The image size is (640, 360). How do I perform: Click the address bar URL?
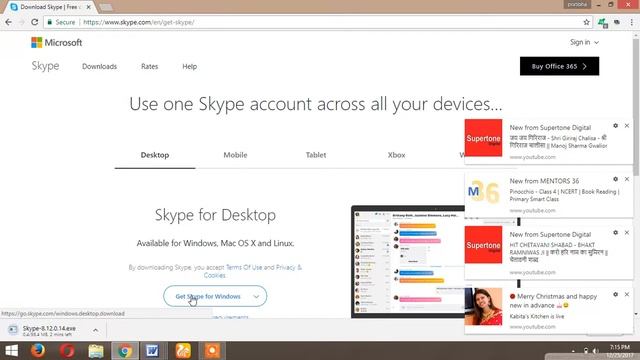click(x=139, y=22)
